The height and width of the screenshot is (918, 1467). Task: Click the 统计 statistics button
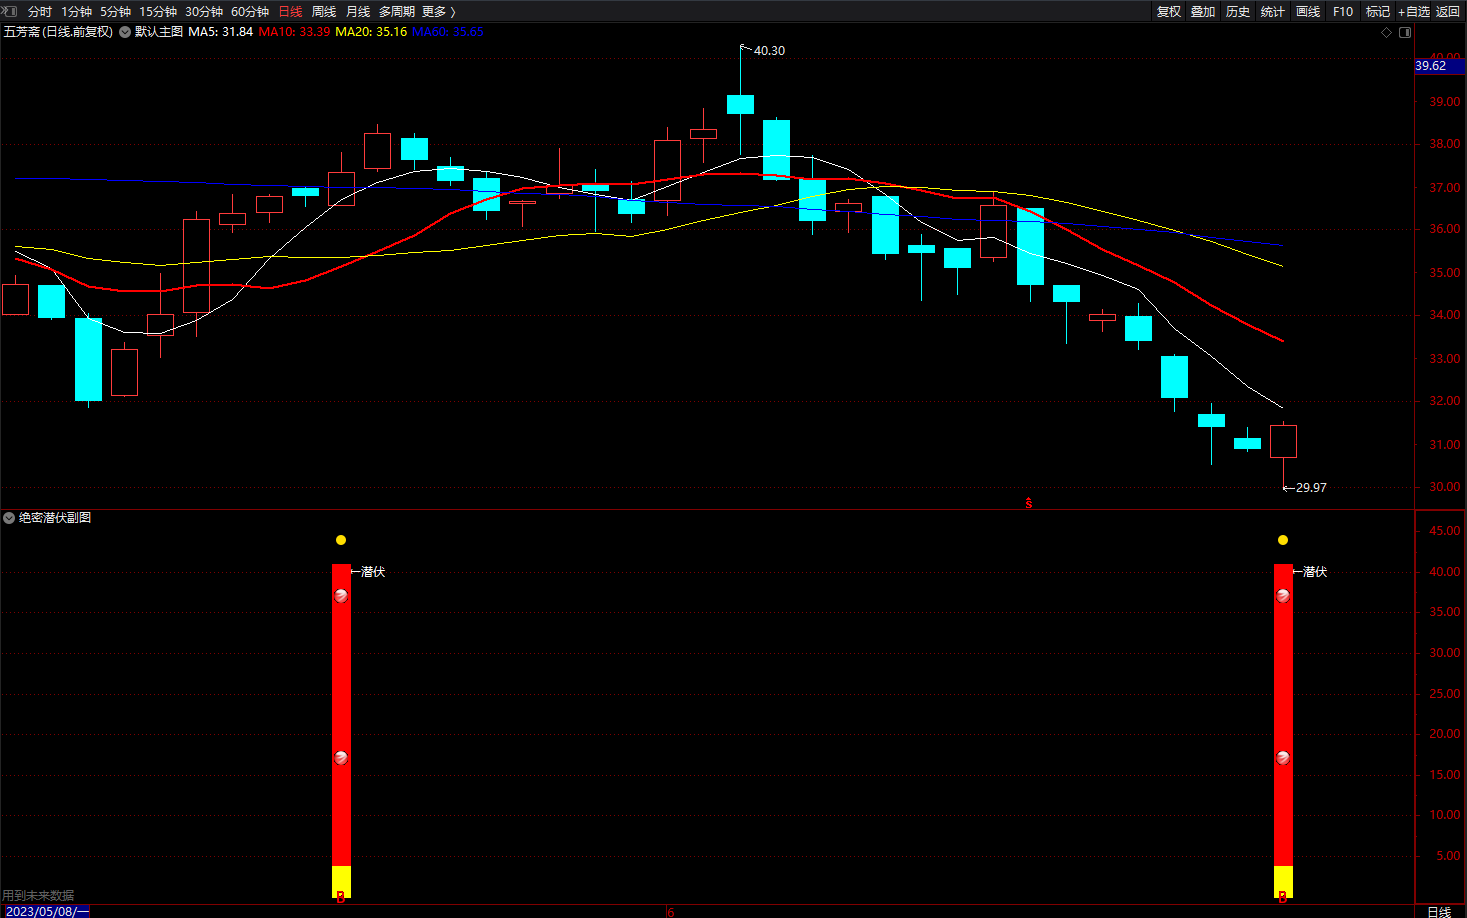point(1273,12)
